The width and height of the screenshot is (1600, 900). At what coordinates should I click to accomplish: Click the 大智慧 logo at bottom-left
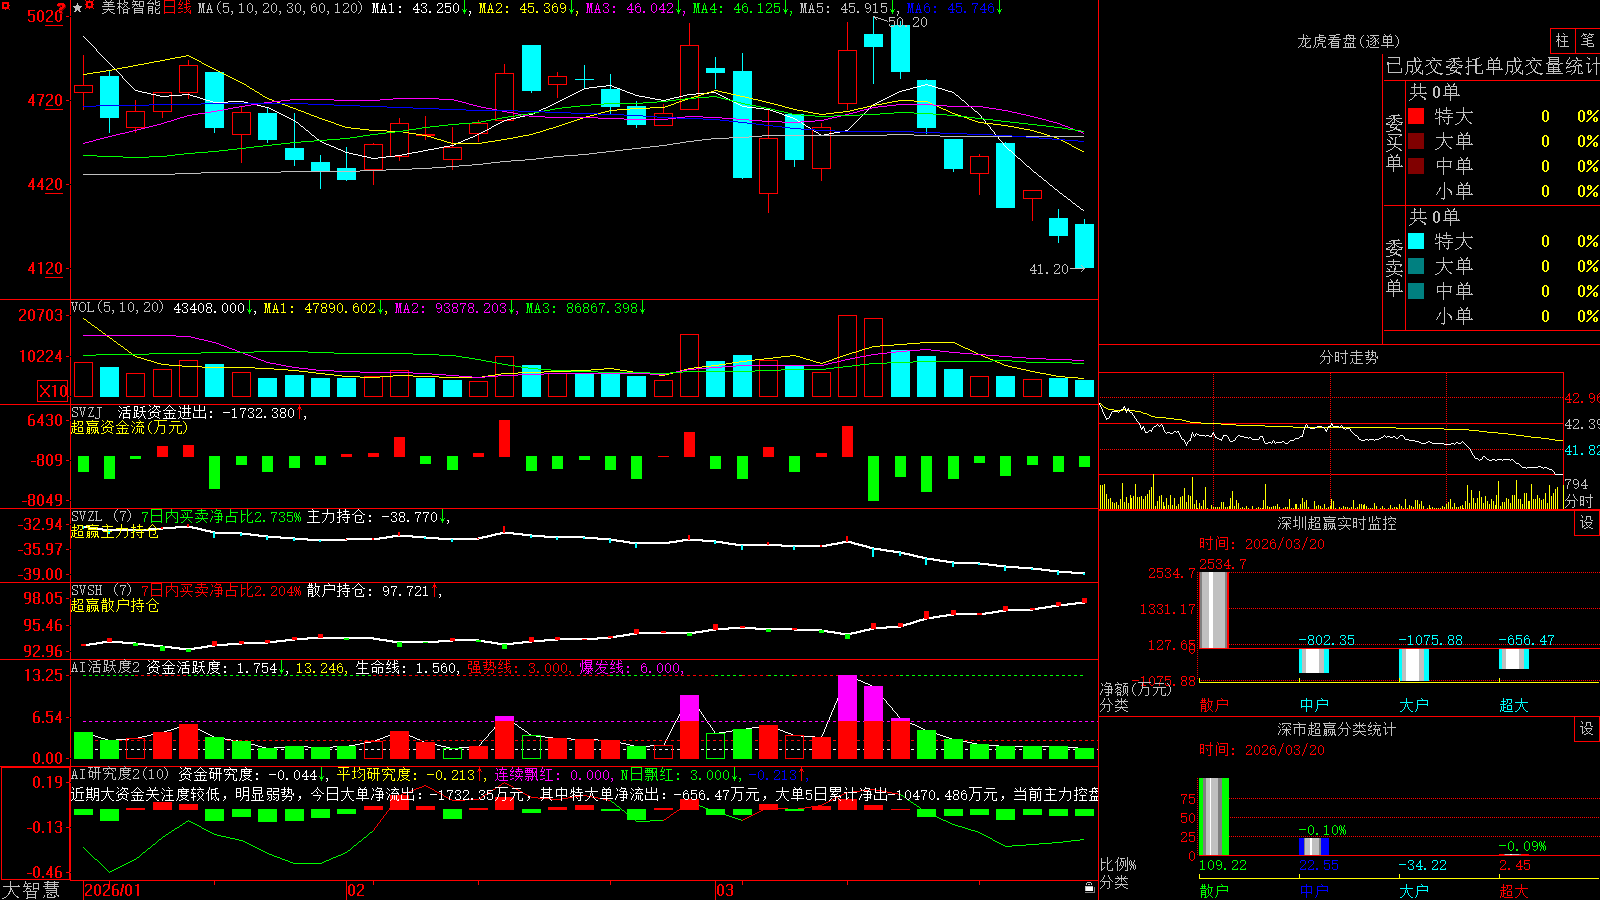[x=31, y=890]
